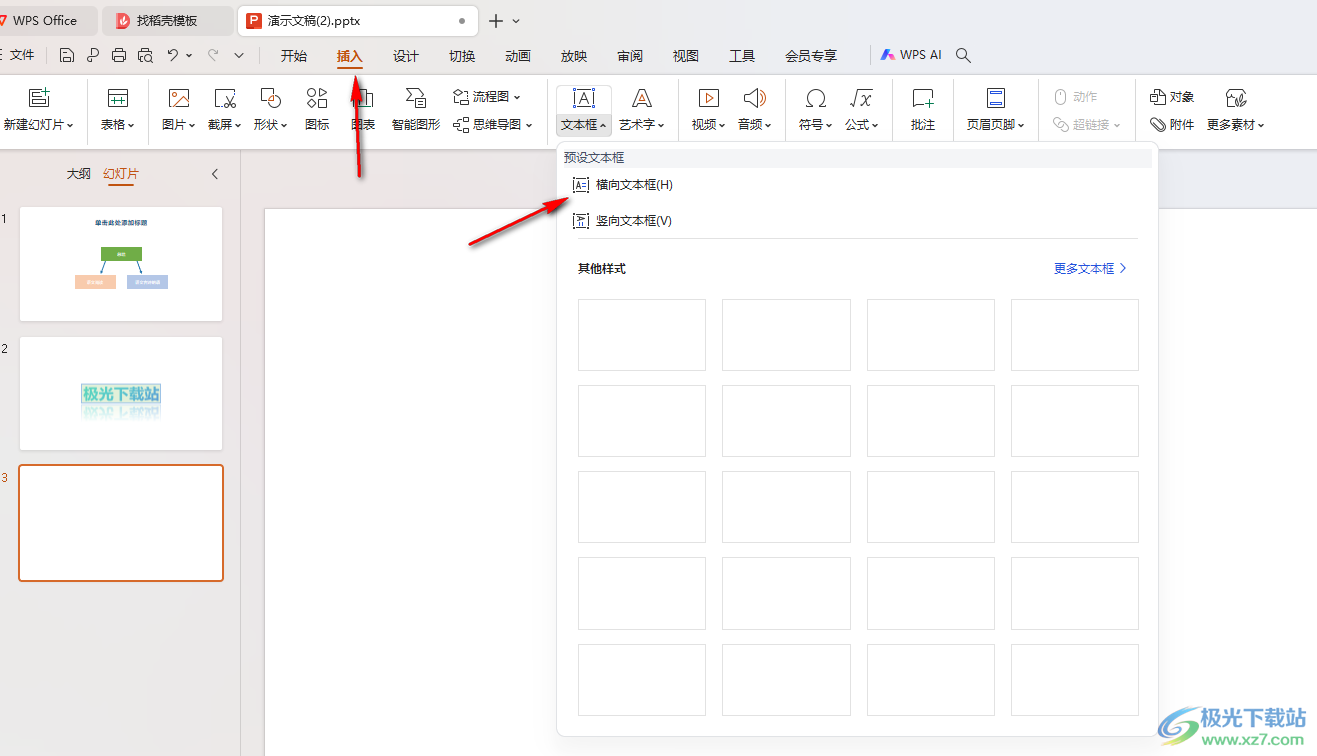Switch to the 找稻壳模板 tab

coord(168,21)
